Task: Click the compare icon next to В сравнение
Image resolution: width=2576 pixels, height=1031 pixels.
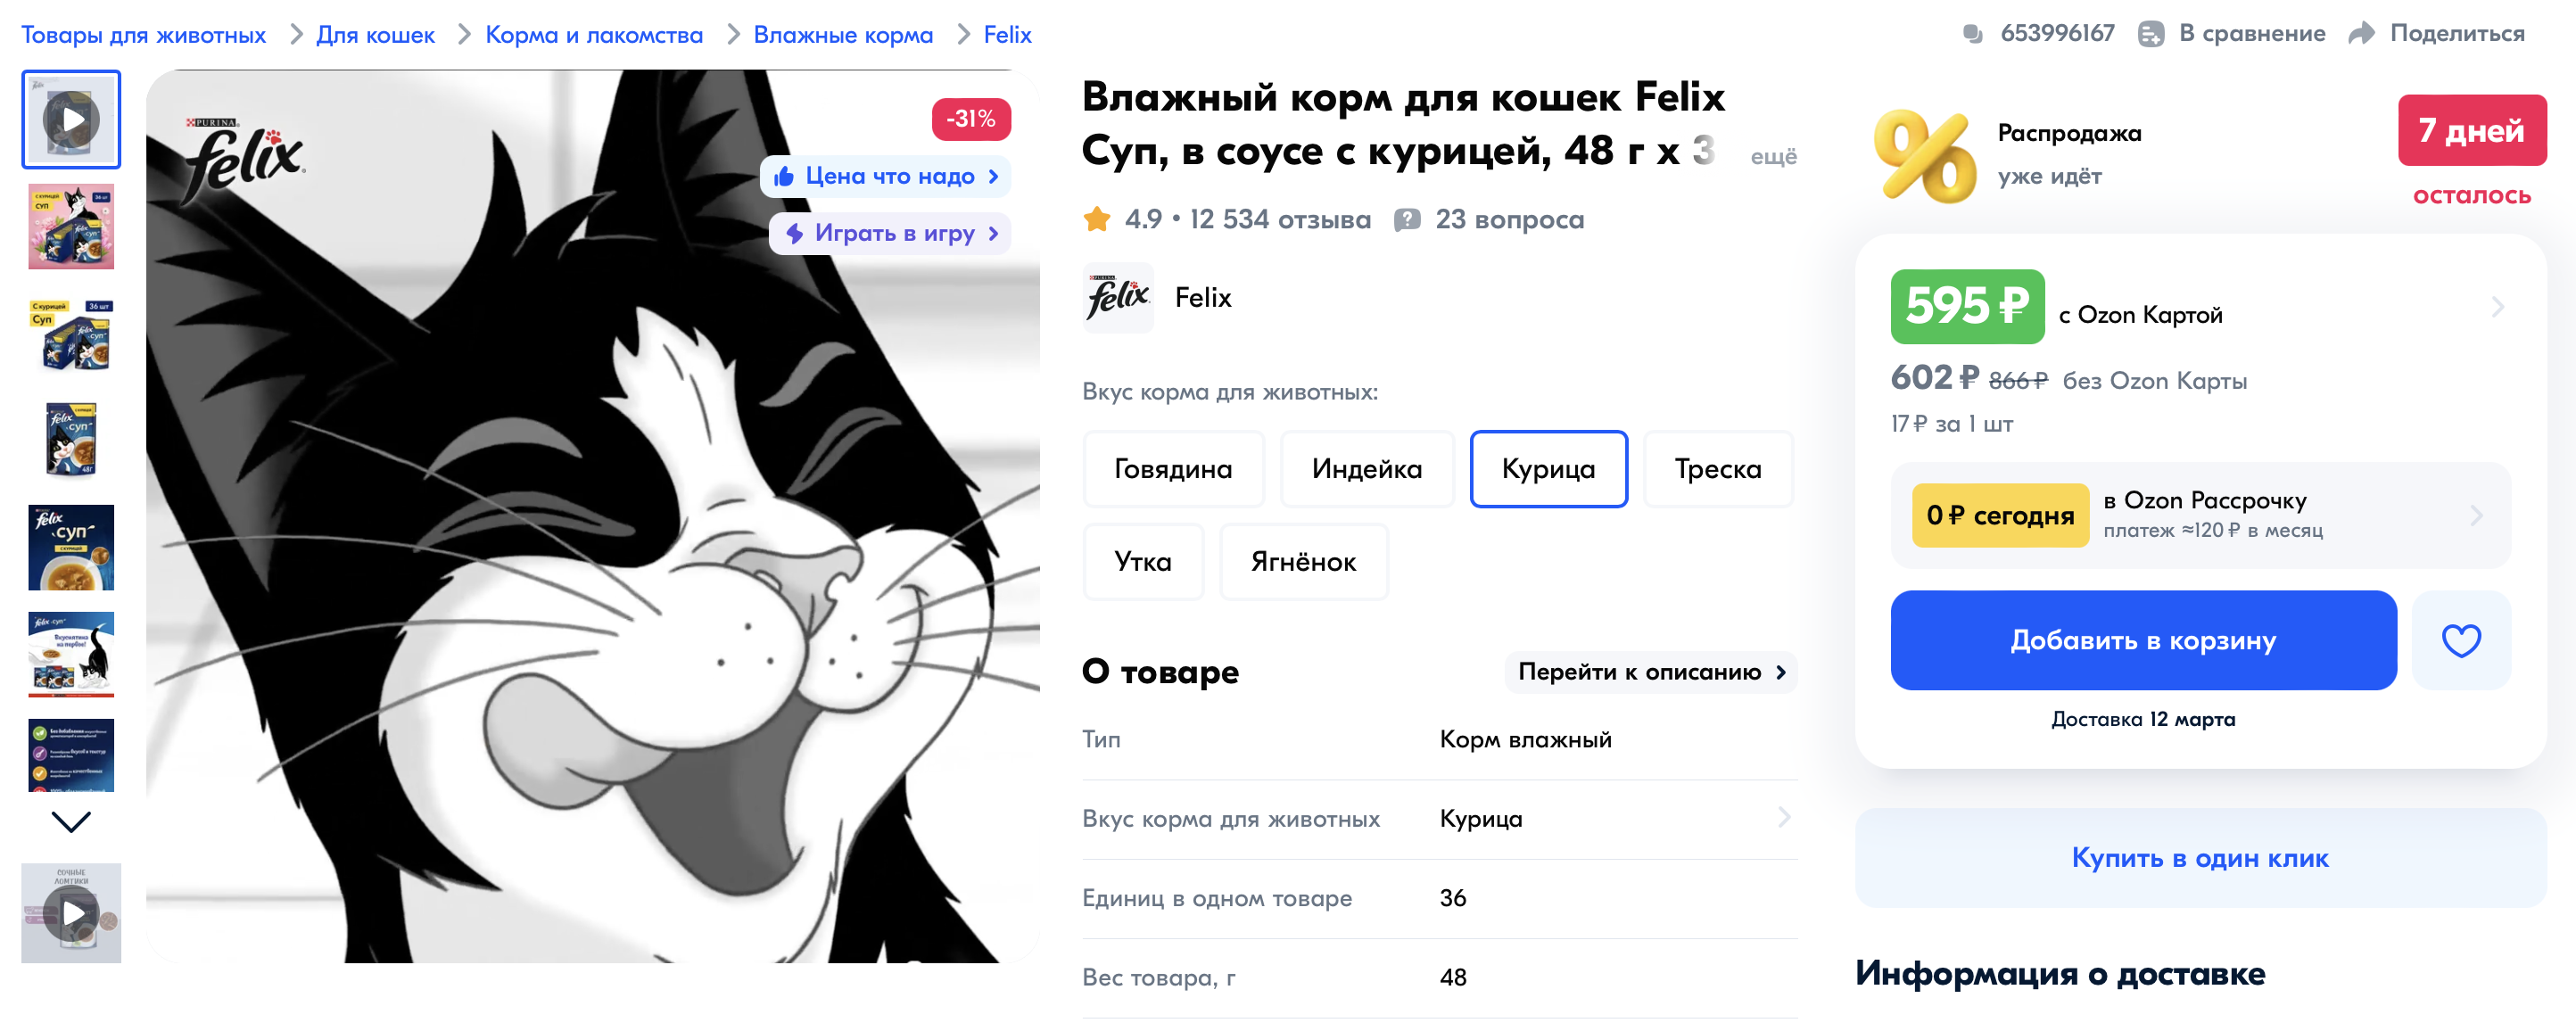Action: click(2150, 34)
